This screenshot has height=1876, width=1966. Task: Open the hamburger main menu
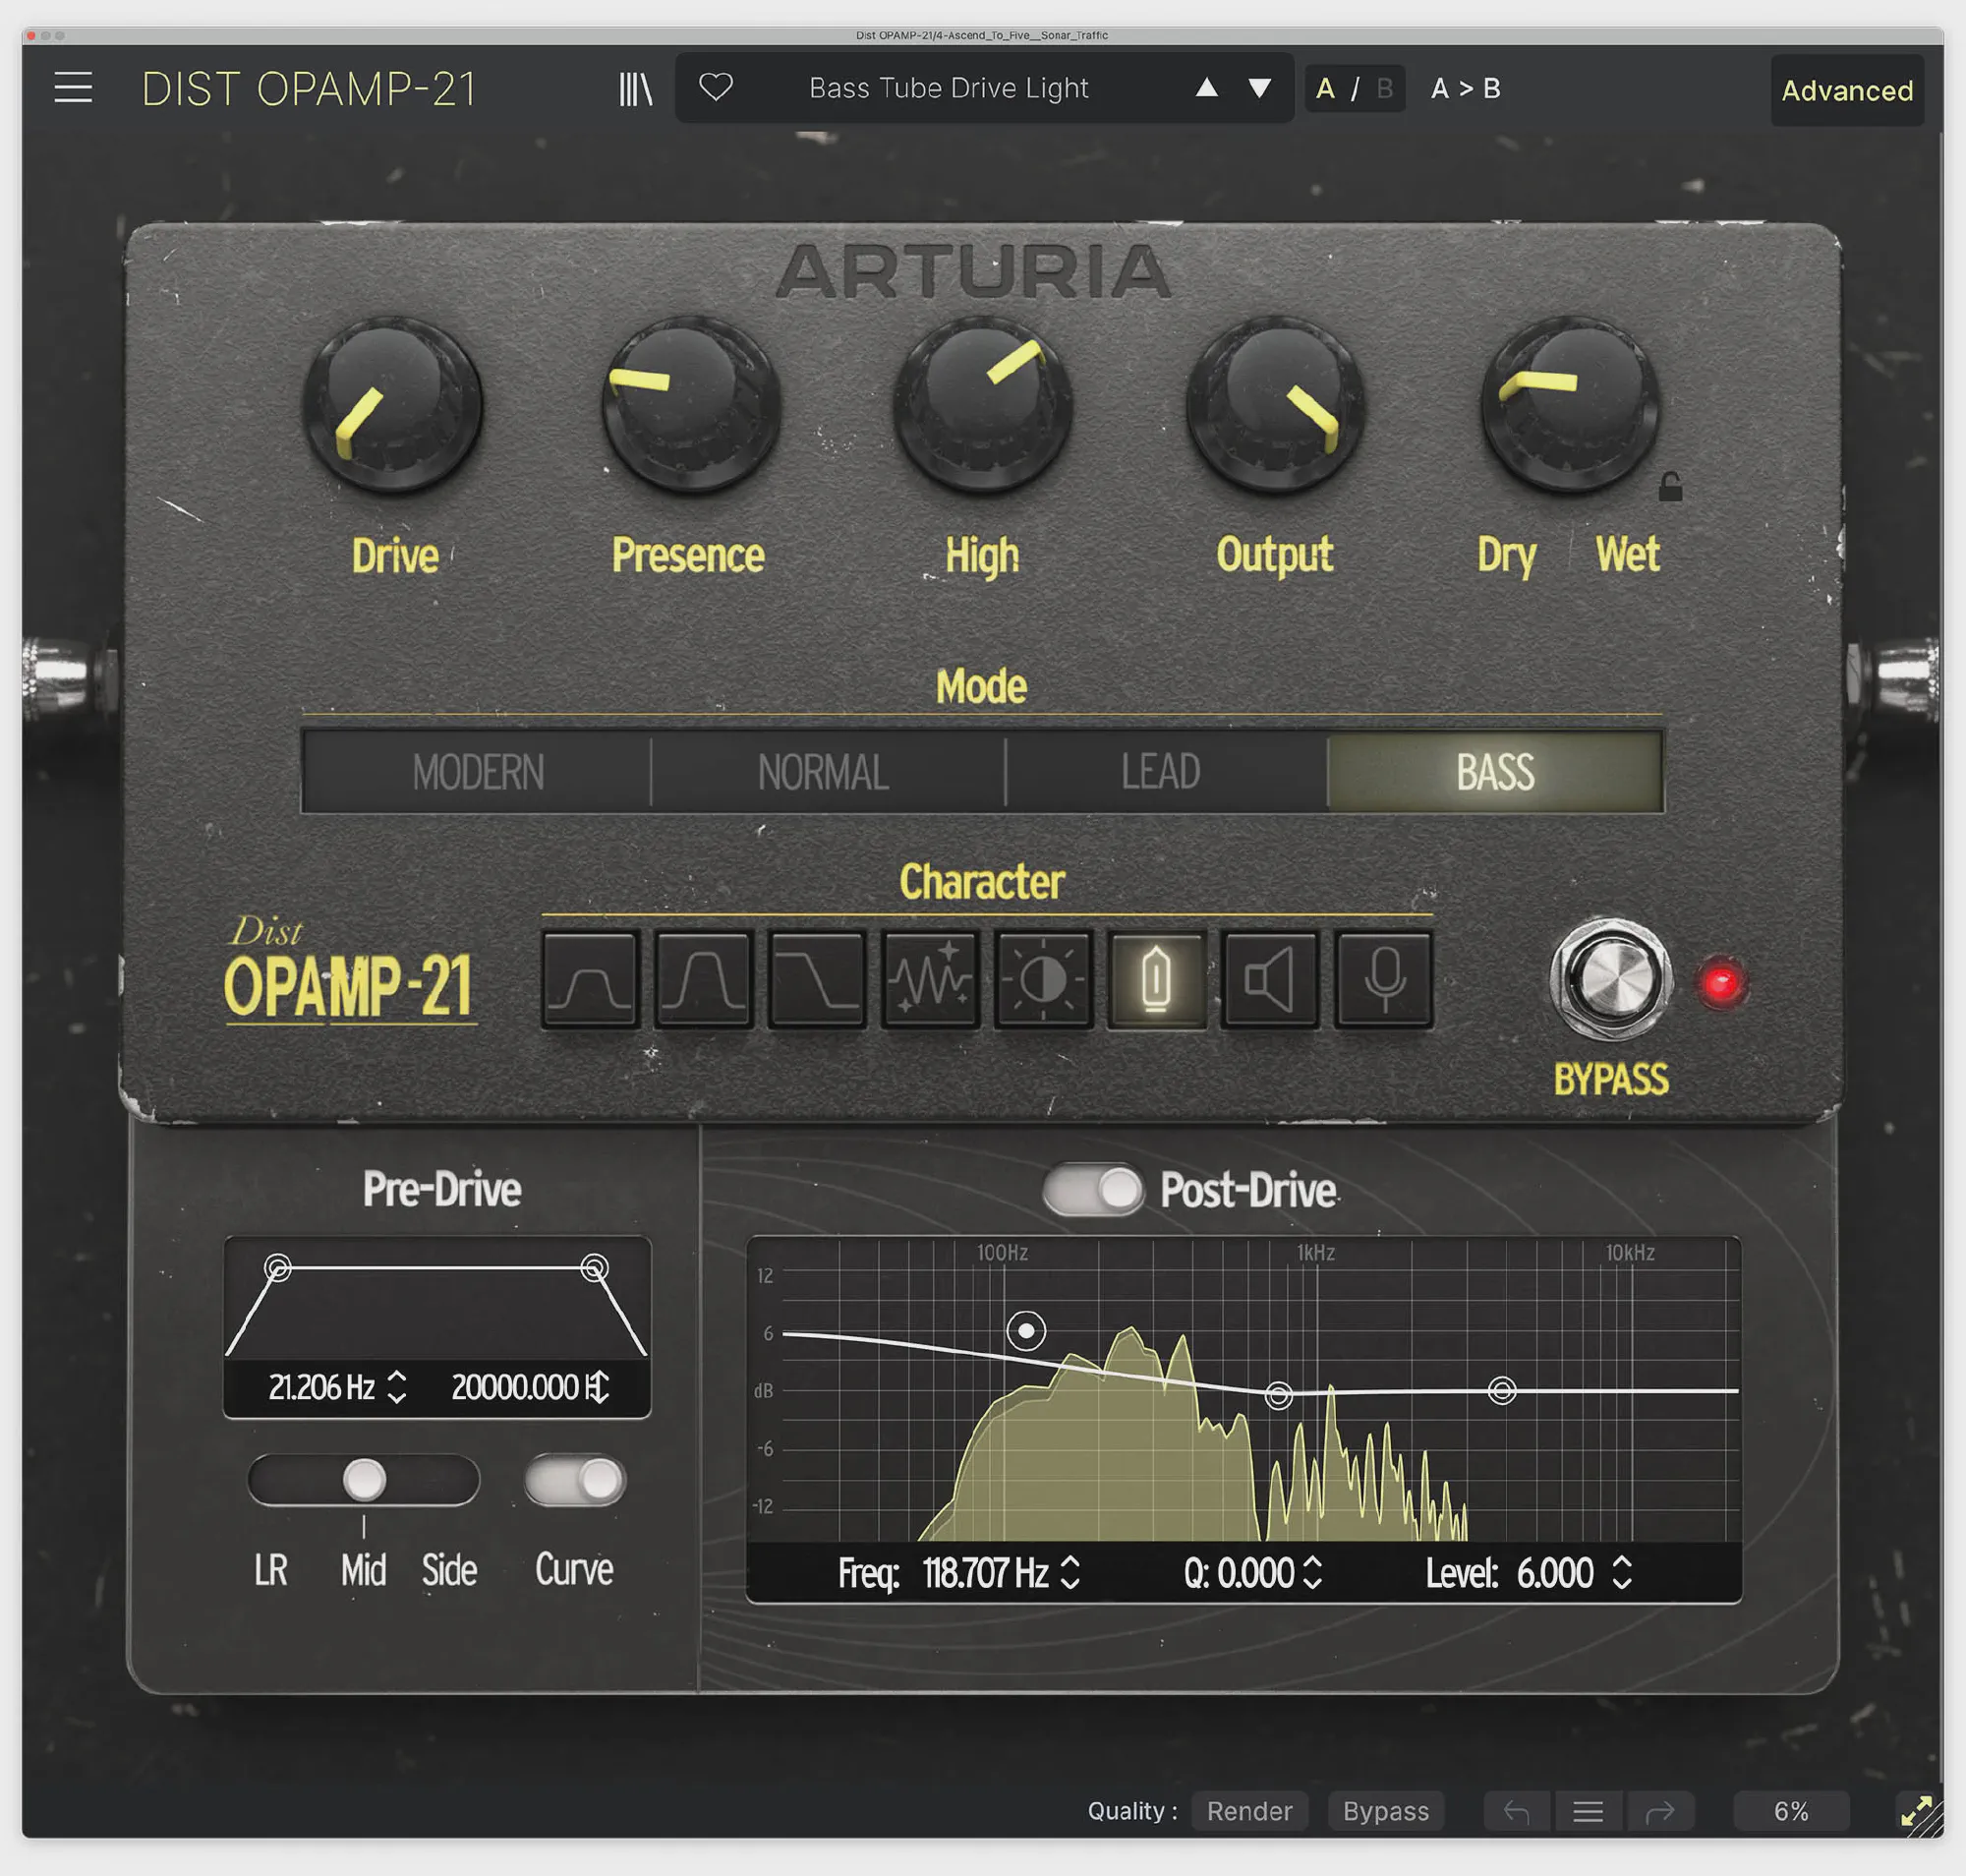tap(73, 88)
